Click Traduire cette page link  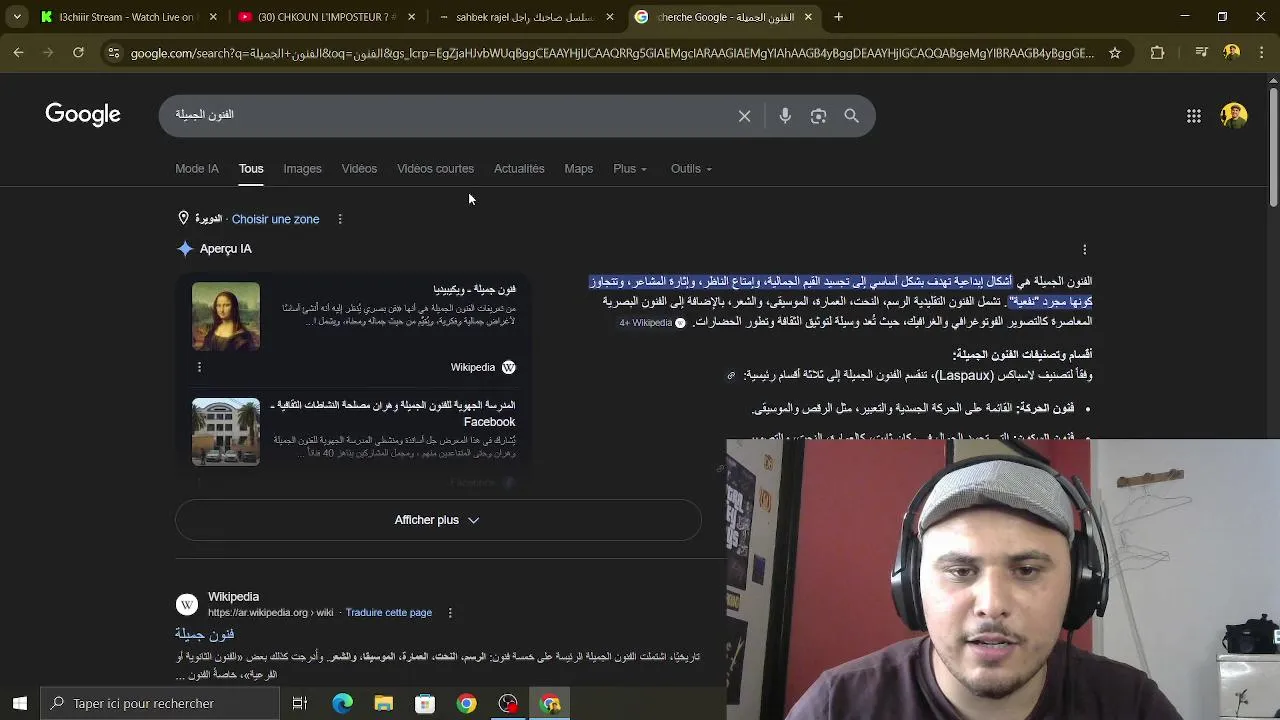pos(388,613)
